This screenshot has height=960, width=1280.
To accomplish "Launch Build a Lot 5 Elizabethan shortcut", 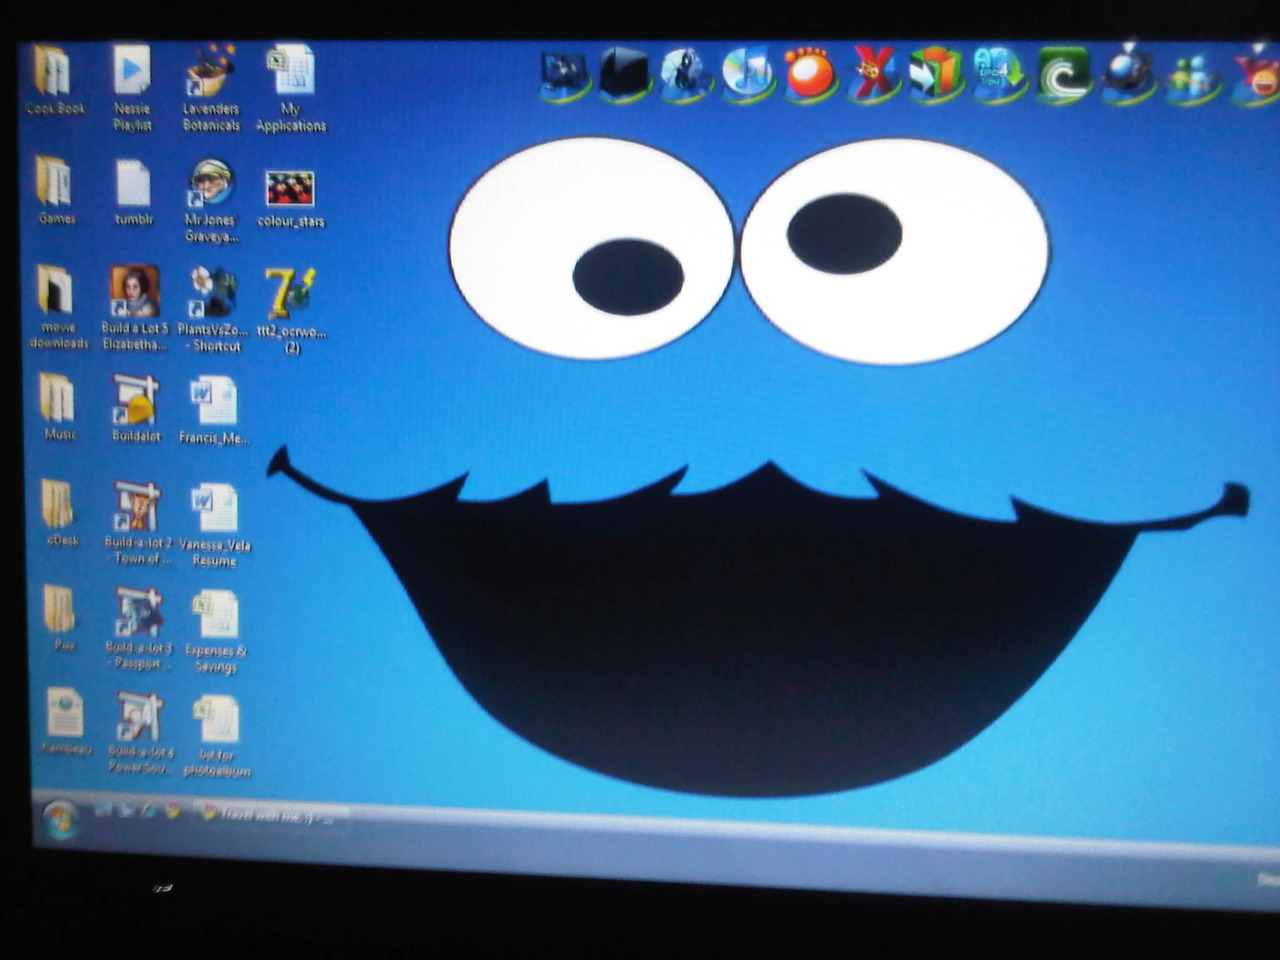I will pos(134,308).
